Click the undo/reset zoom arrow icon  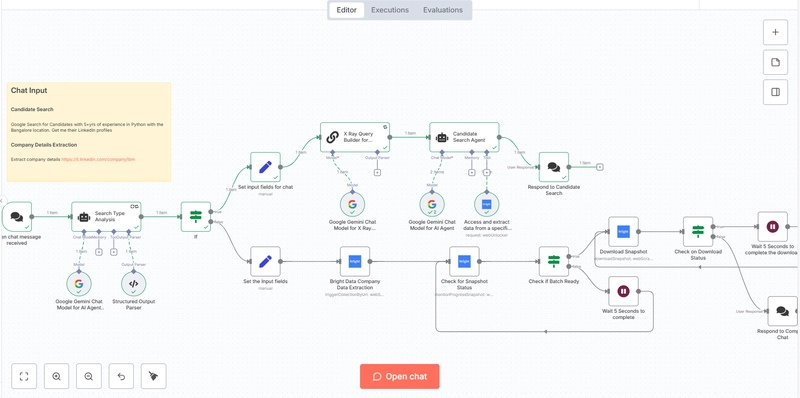pyautogui.click(x=121, y=377)
